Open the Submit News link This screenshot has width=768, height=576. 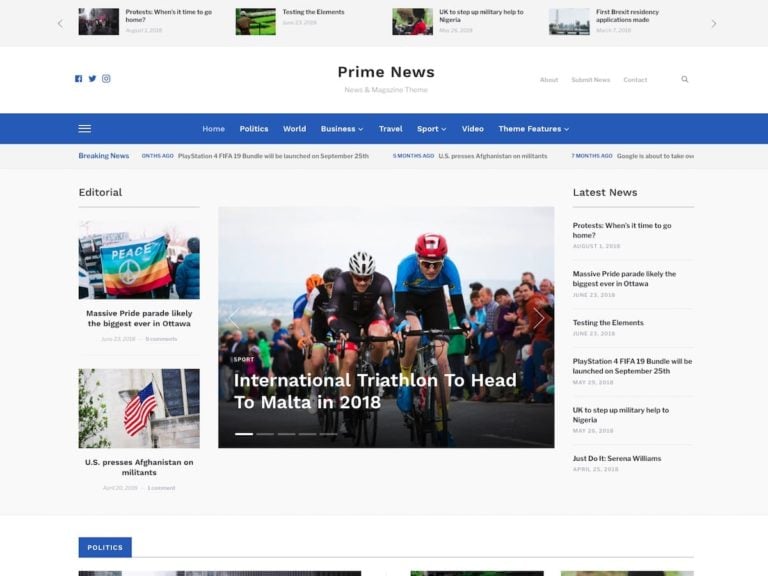(x=591, y=80)
